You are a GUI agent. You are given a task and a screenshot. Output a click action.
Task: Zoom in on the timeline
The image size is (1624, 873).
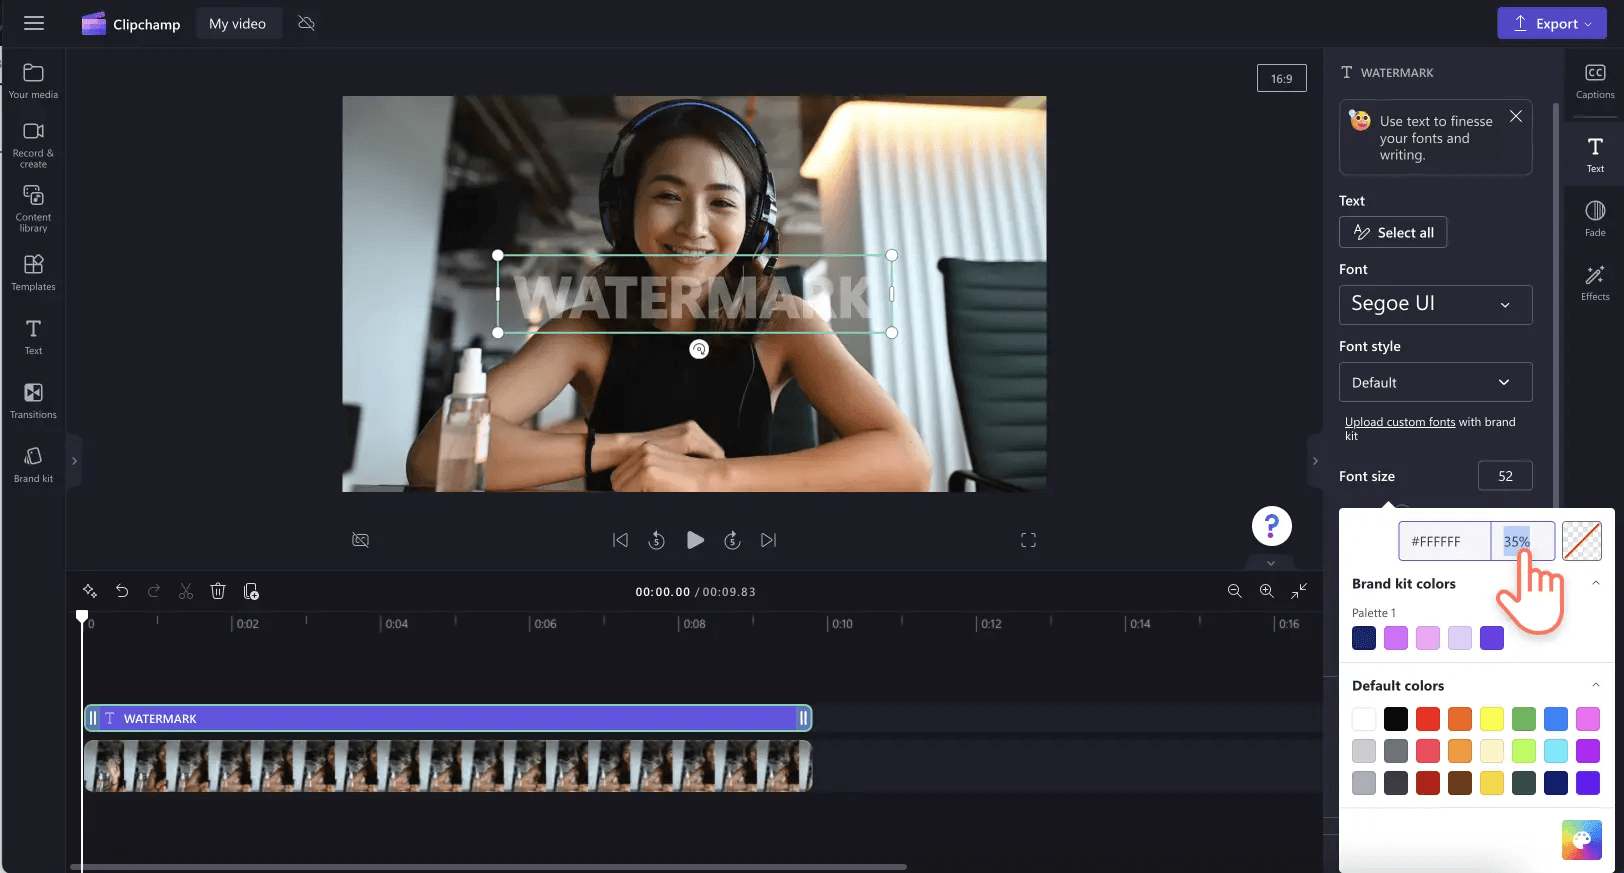[1266, 591]
